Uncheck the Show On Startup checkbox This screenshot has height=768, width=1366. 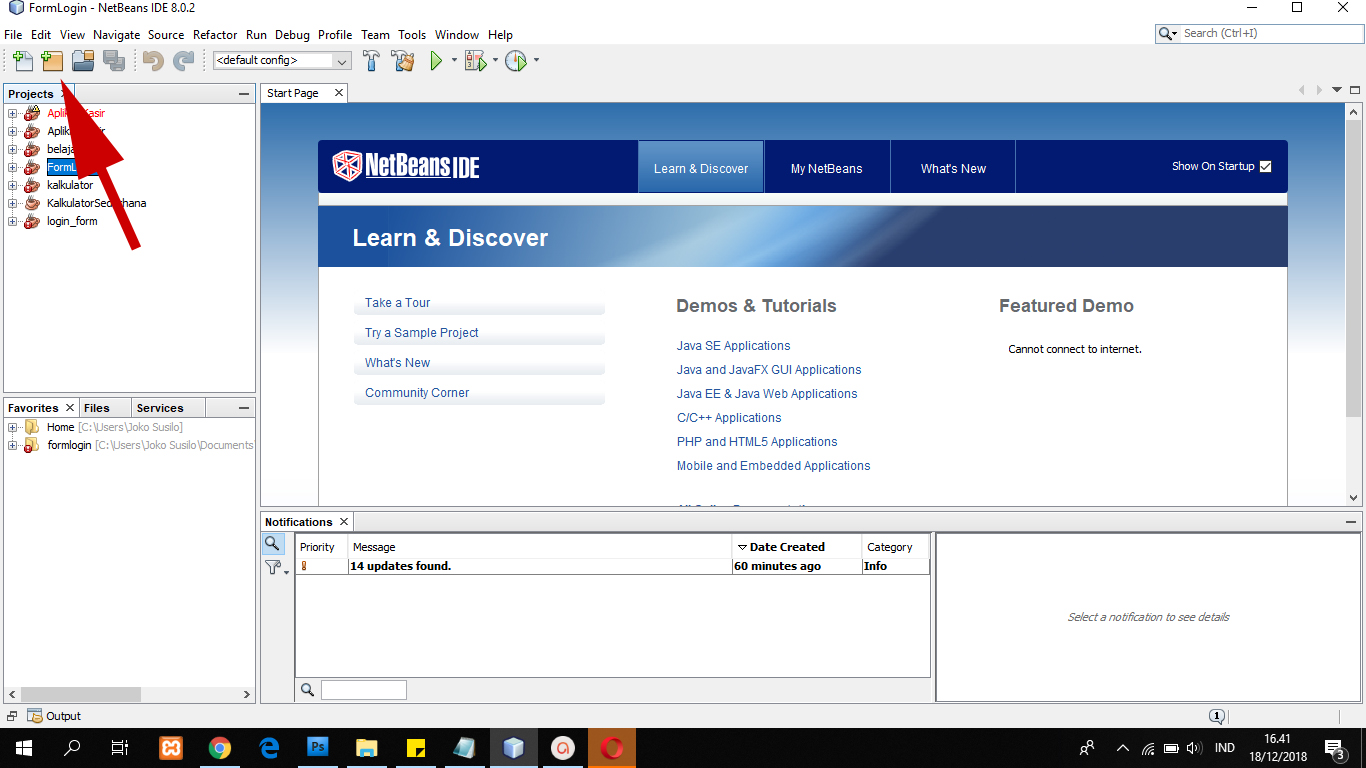point(1266,167)
